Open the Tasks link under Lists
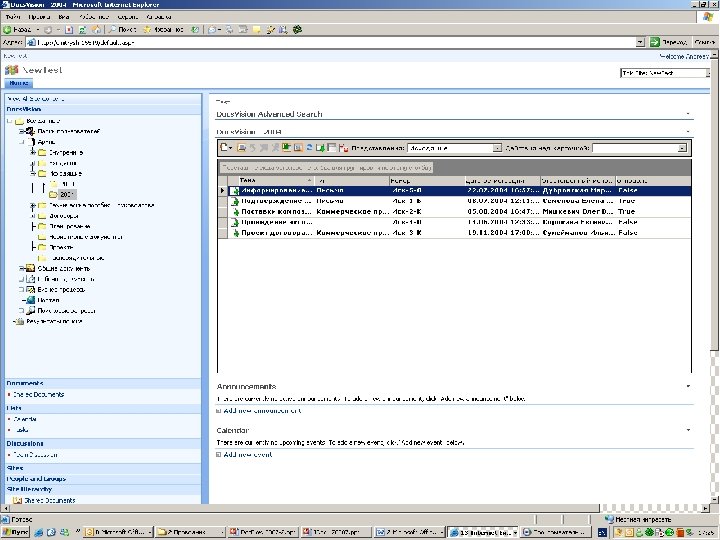 [21, 430]
